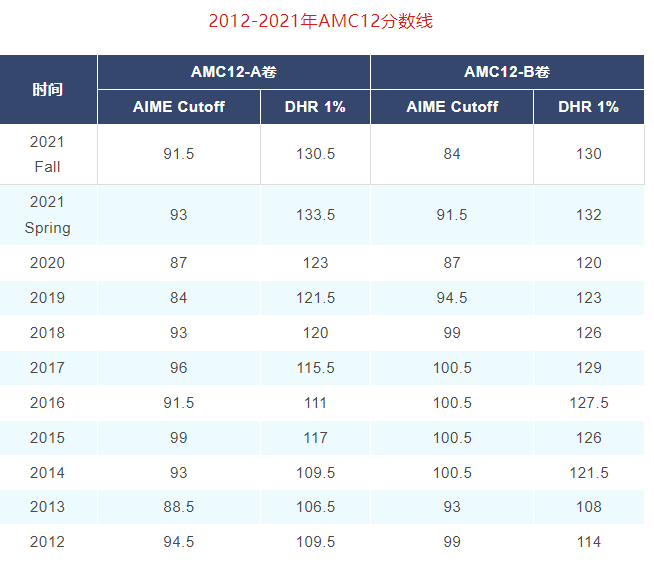The height and width of the screenshot is (566, 654).
Task: Click value 109.5 in the 2012 row
Action: coord(315,542)
